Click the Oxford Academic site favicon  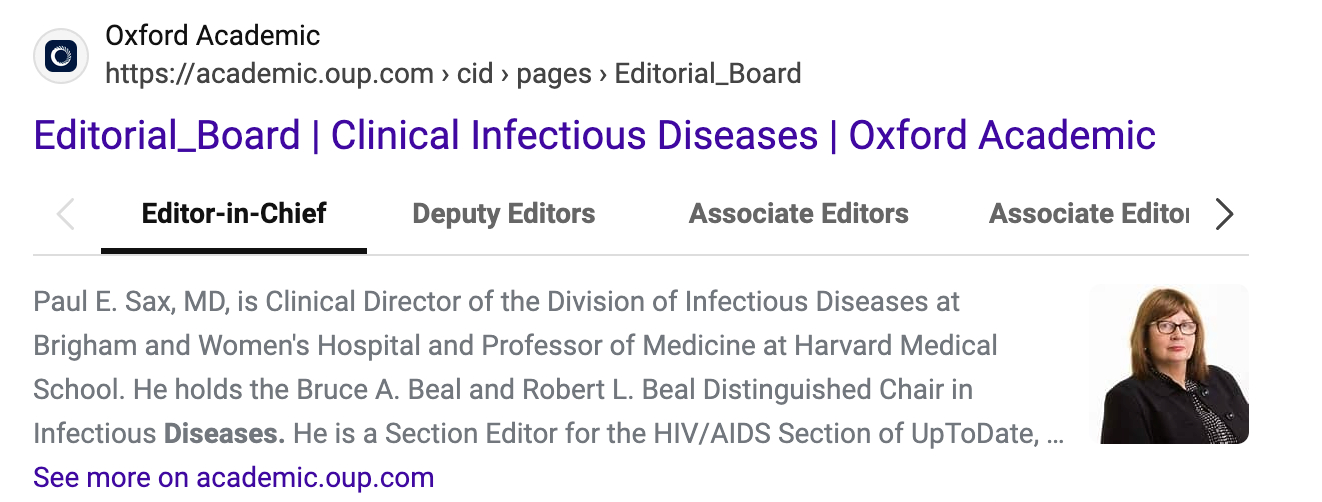point(61,56)
